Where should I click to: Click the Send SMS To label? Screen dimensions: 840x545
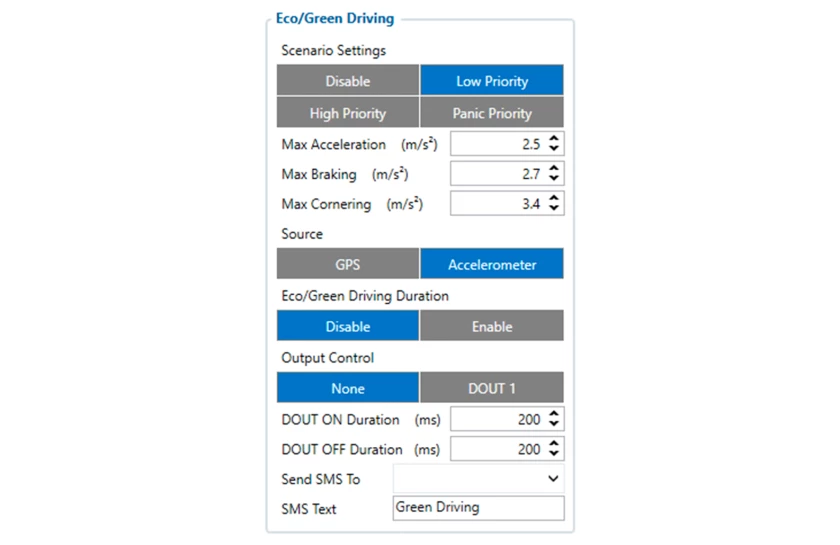(x=320, y=479)
